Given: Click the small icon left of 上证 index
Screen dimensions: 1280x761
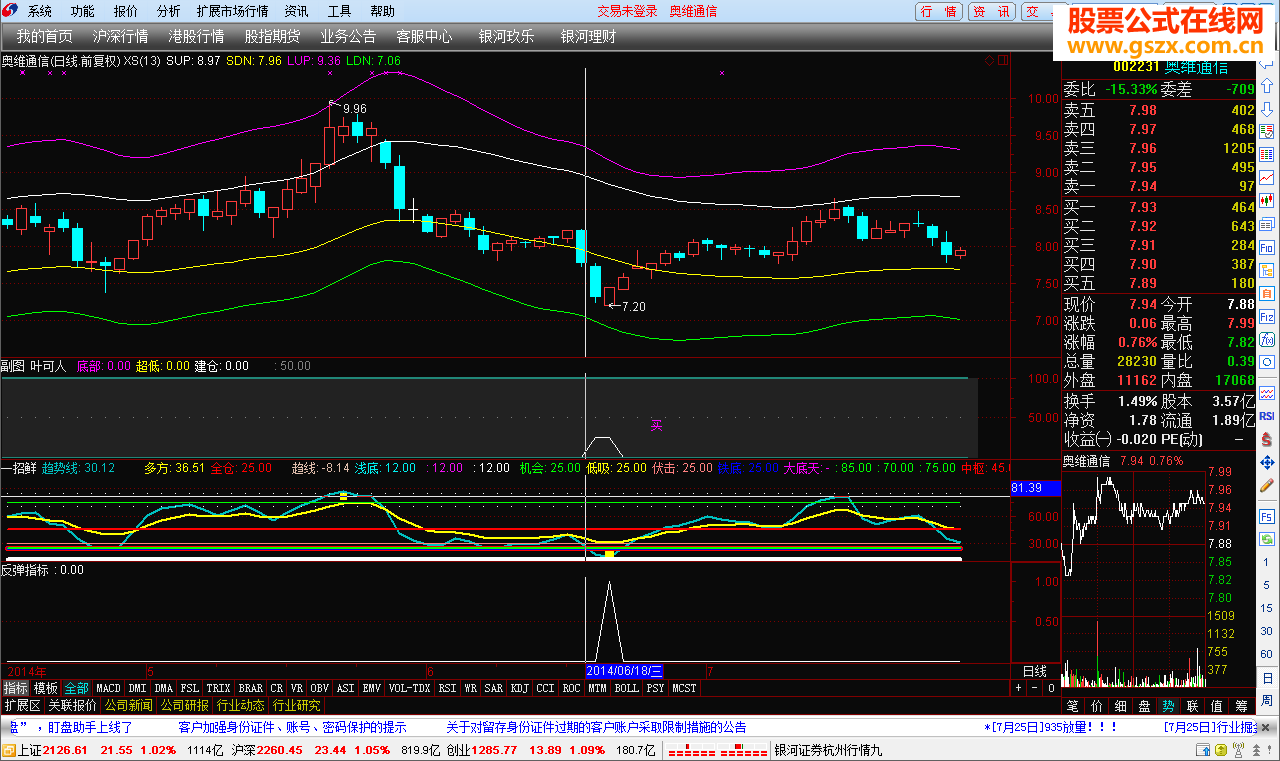Looking at the screenshot, I should pyautogui.click(x=9, y=750).
